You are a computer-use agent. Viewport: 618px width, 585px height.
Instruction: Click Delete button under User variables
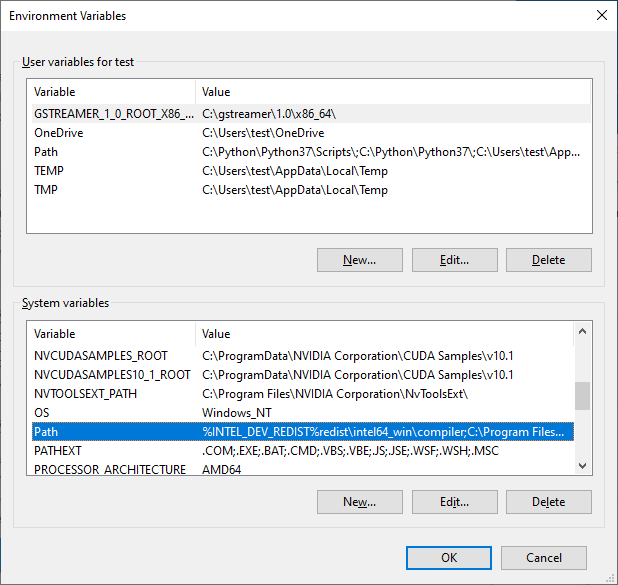click(548, 260)
